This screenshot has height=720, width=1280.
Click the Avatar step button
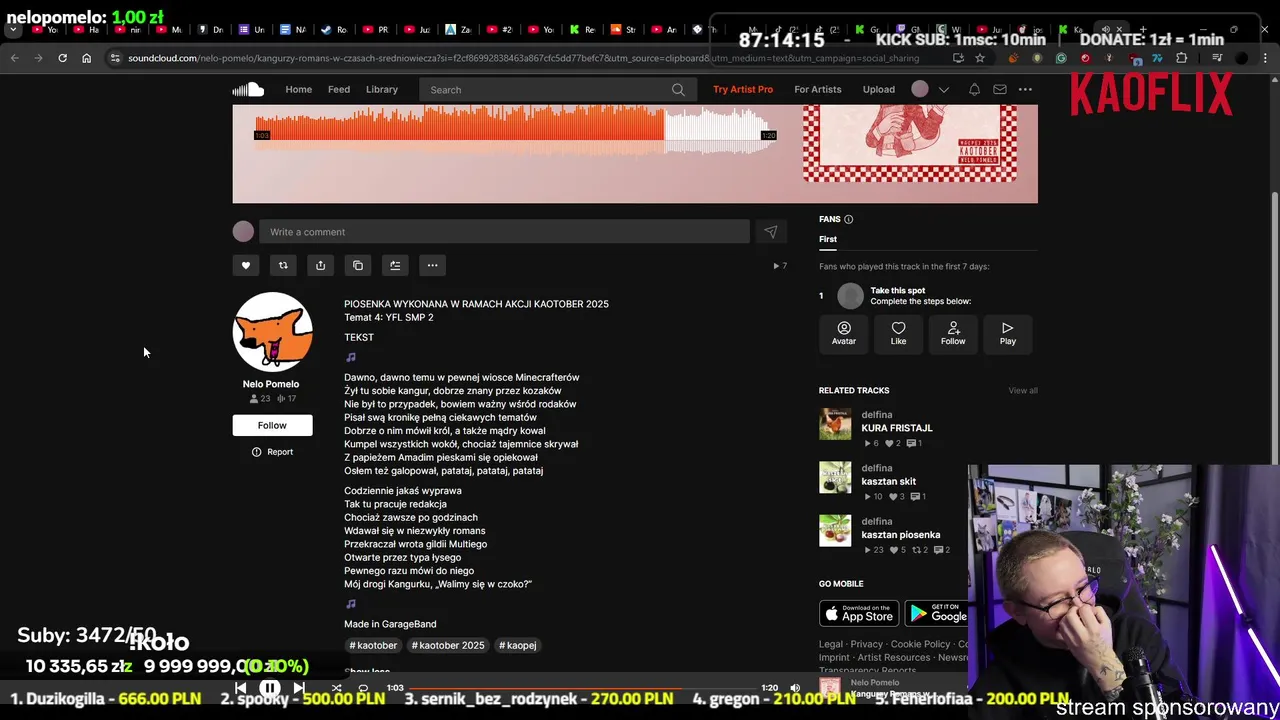(844, 334)
